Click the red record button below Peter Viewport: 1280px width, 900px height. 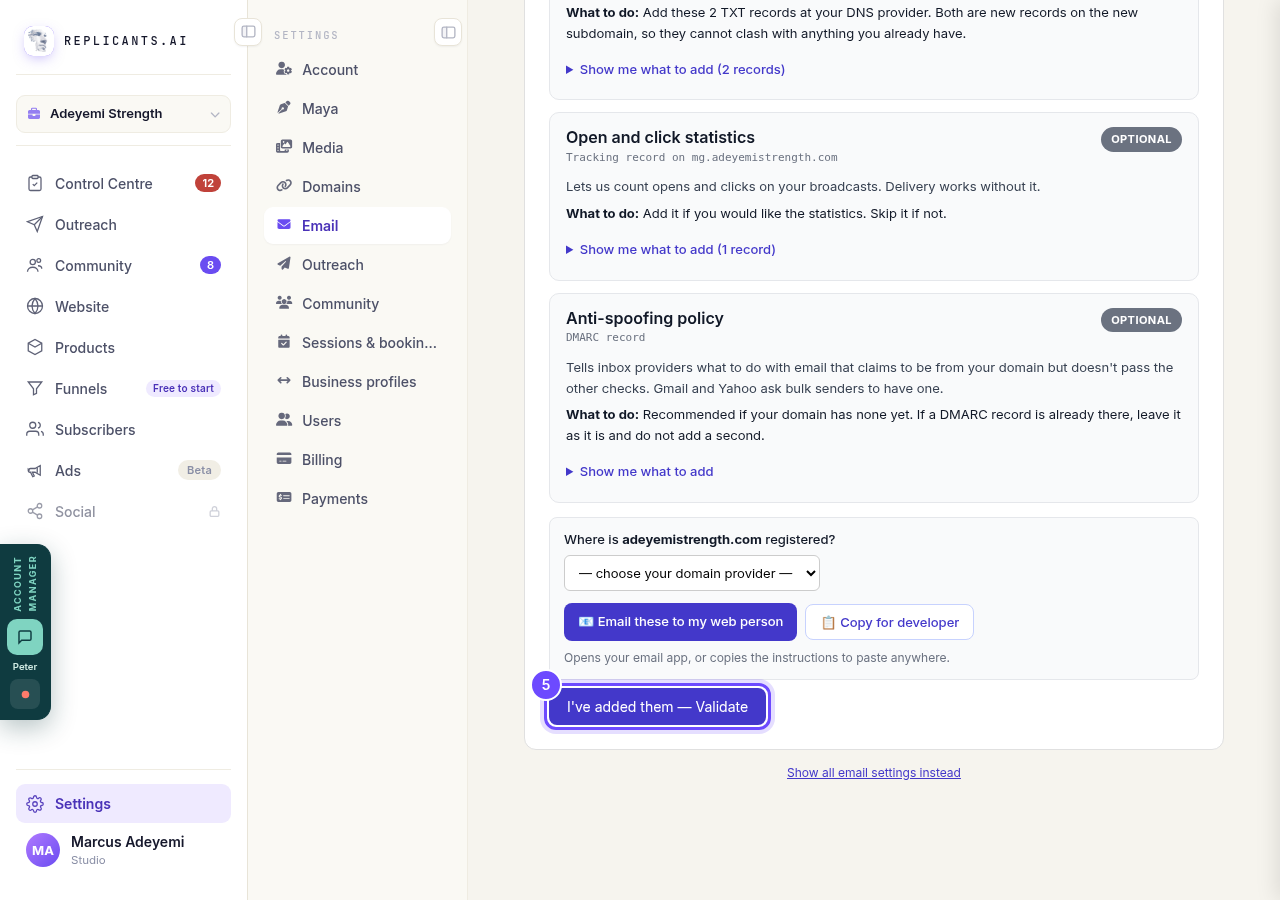[25, 694]
